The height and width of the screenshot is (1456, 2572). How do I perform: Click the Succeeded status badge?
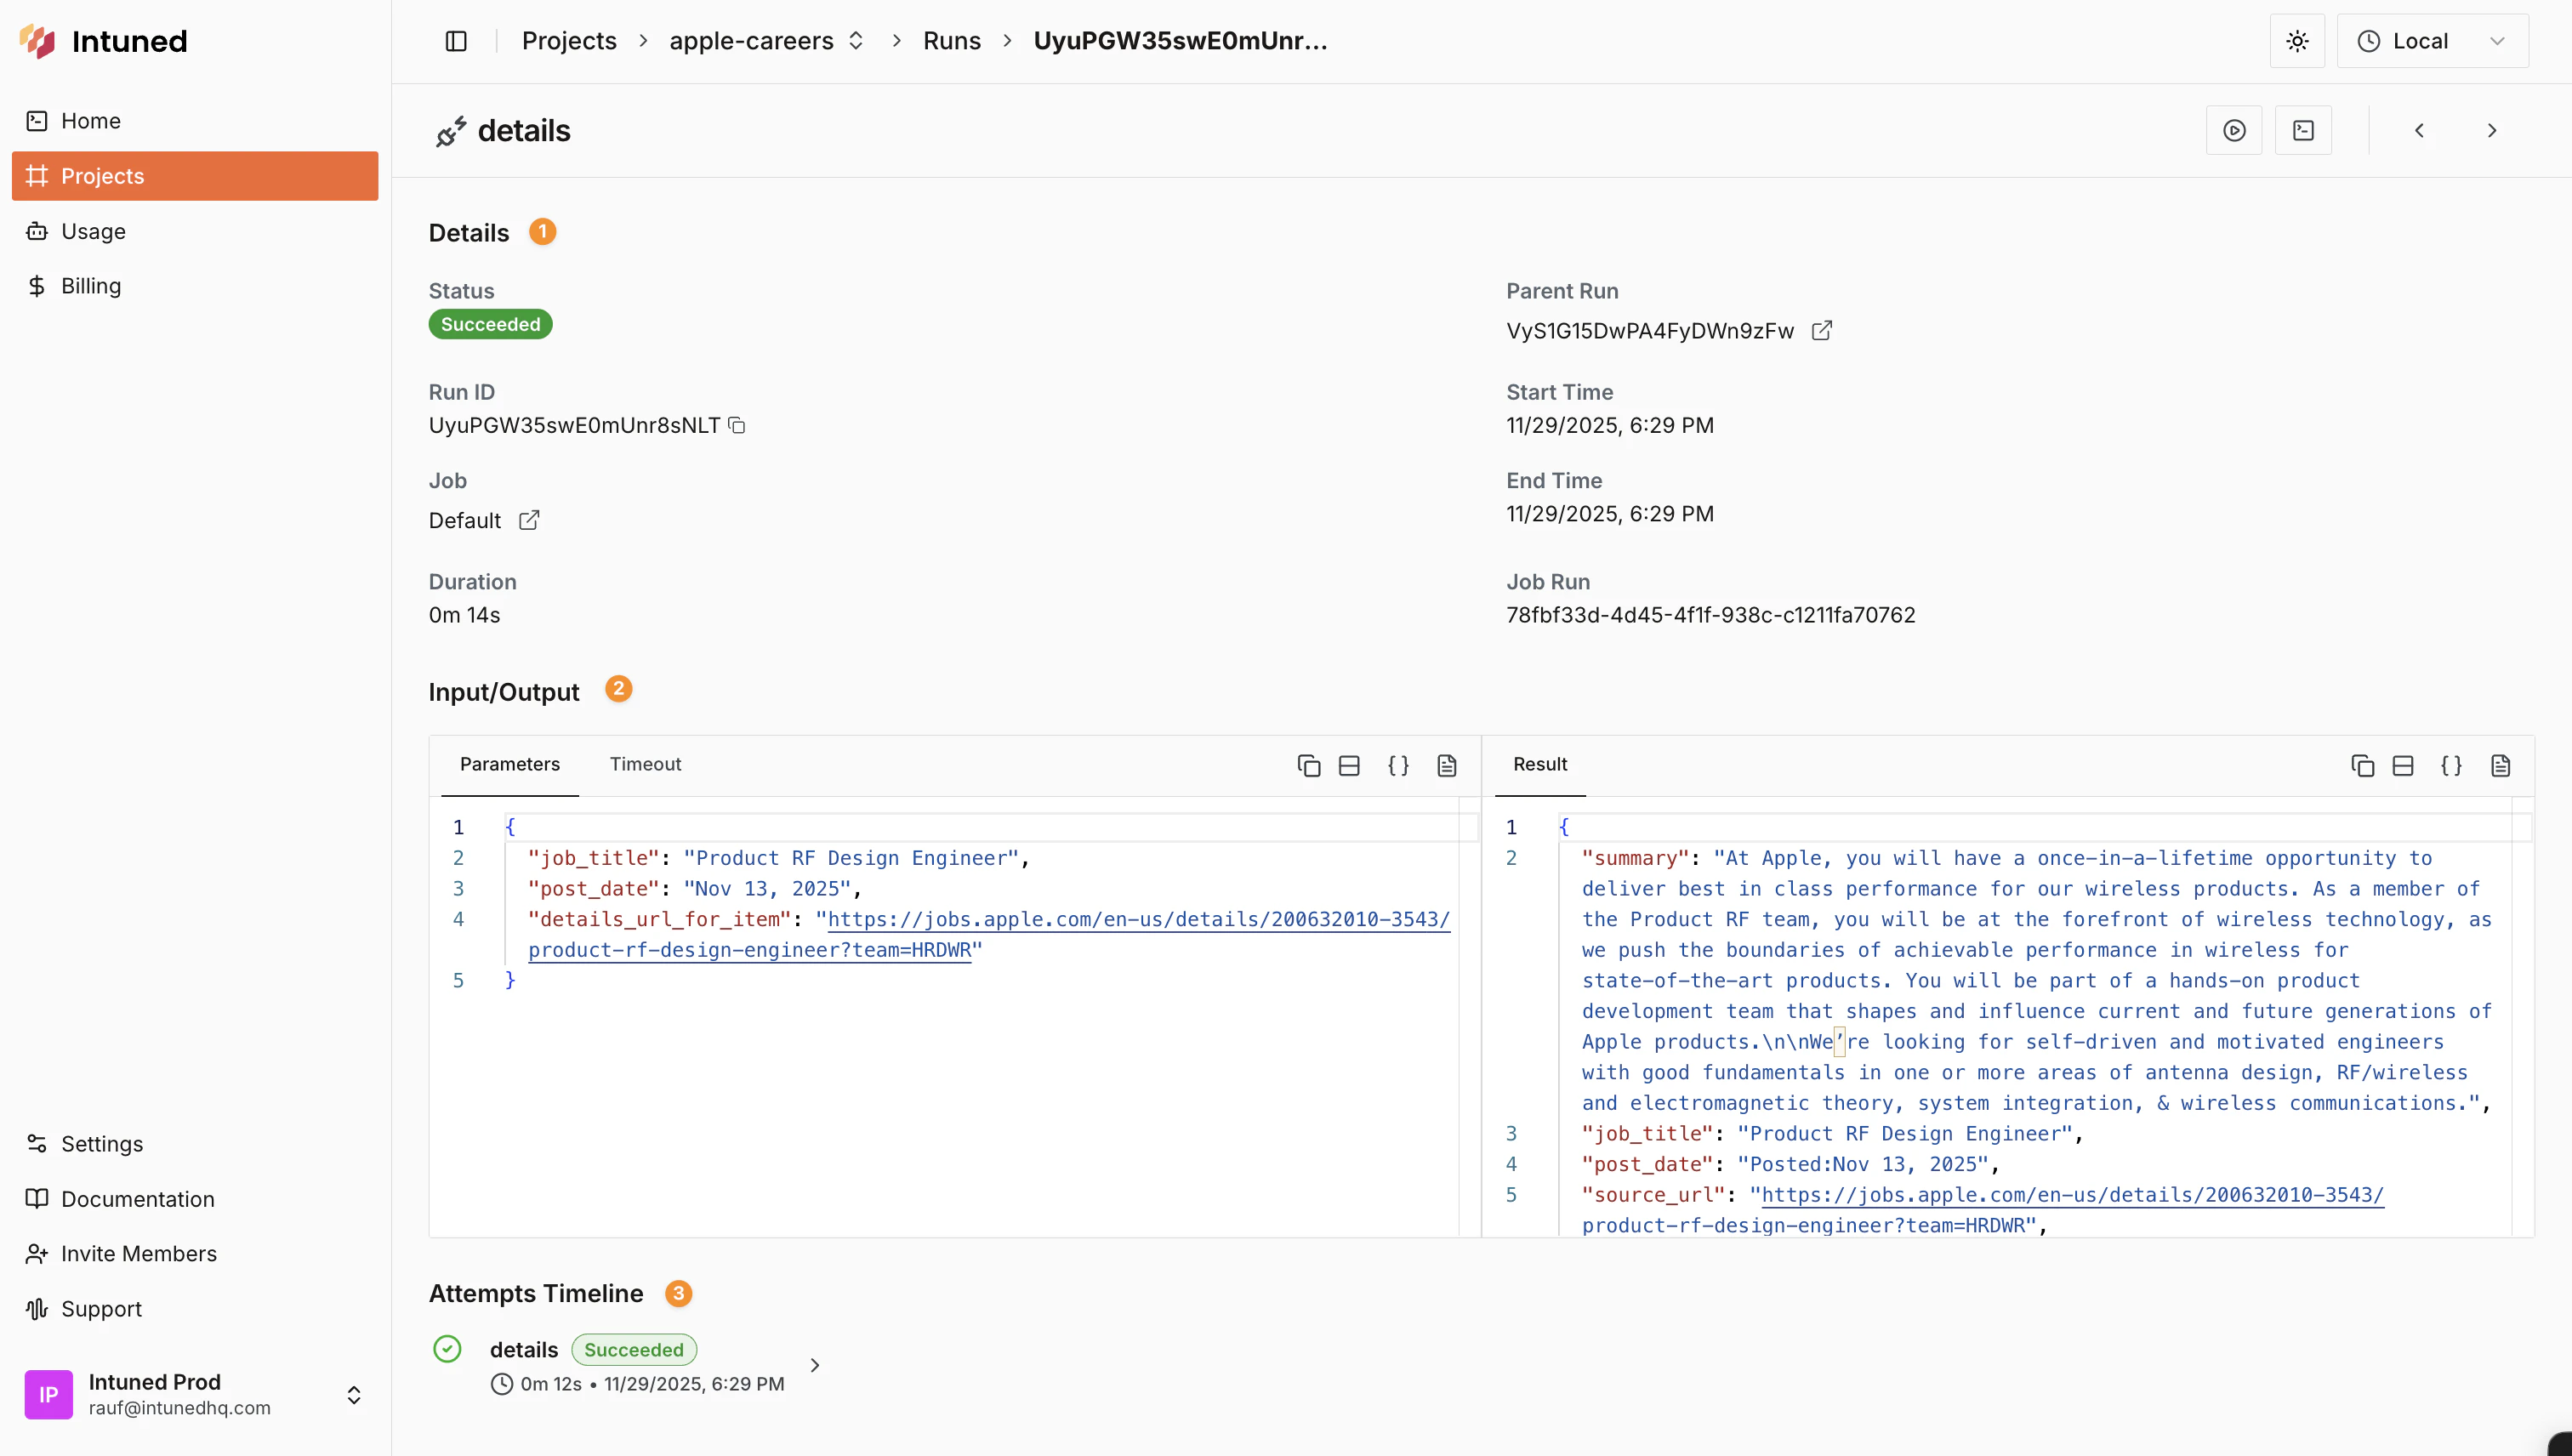[490, 323]
